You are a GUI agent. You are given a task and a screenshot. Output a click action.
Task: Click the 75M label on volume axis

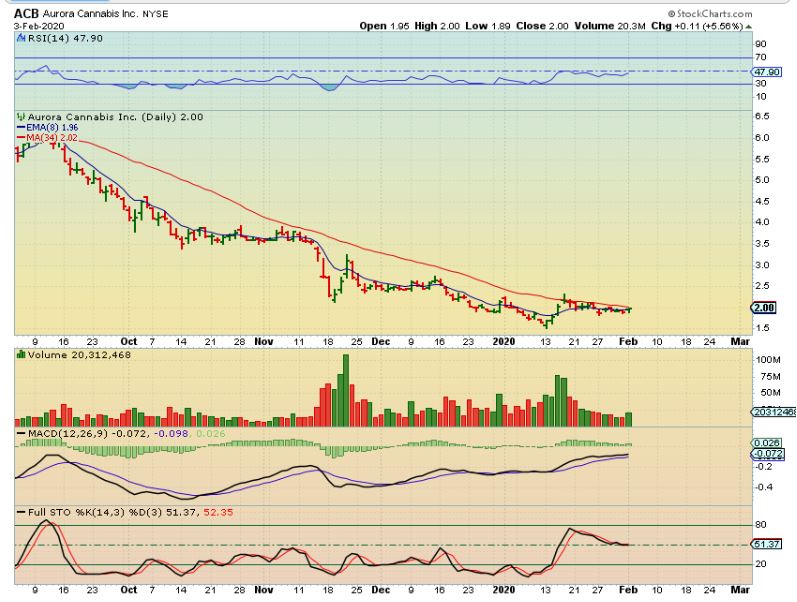(770, 377)
